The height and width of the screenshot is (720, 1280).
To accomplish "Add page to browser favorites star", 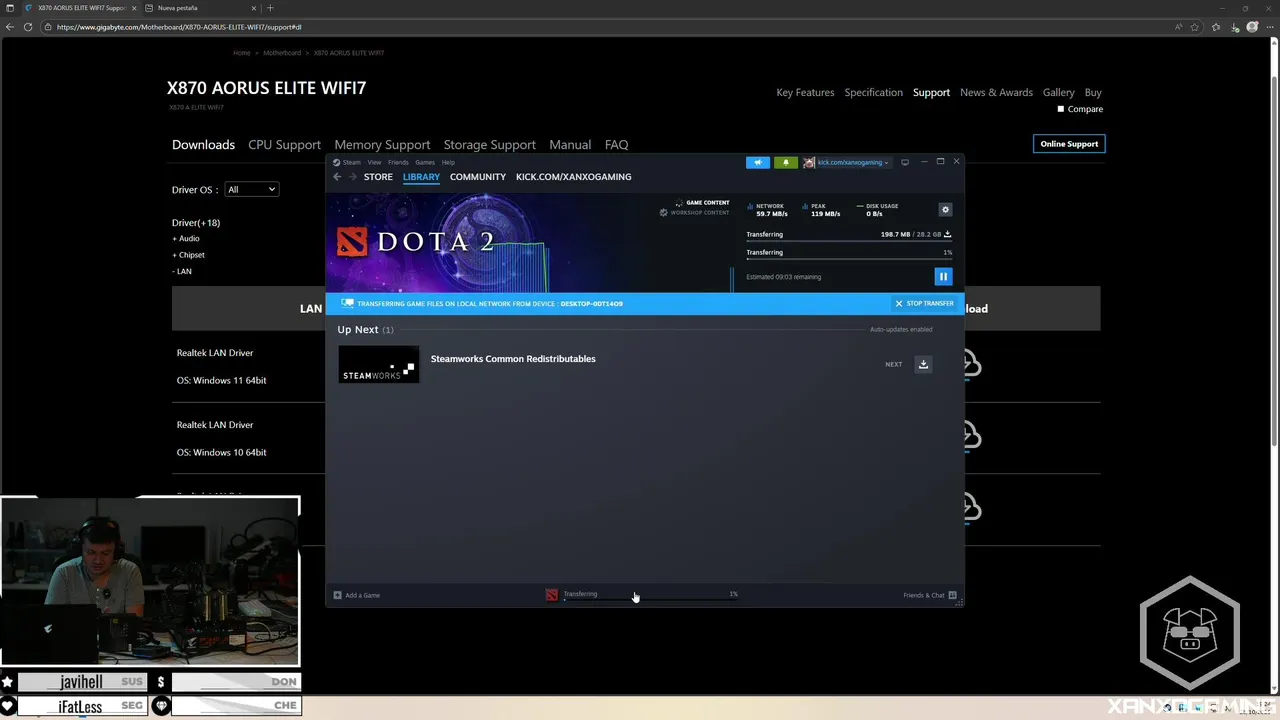I will pyautogui.click(x=1194, y=27).
